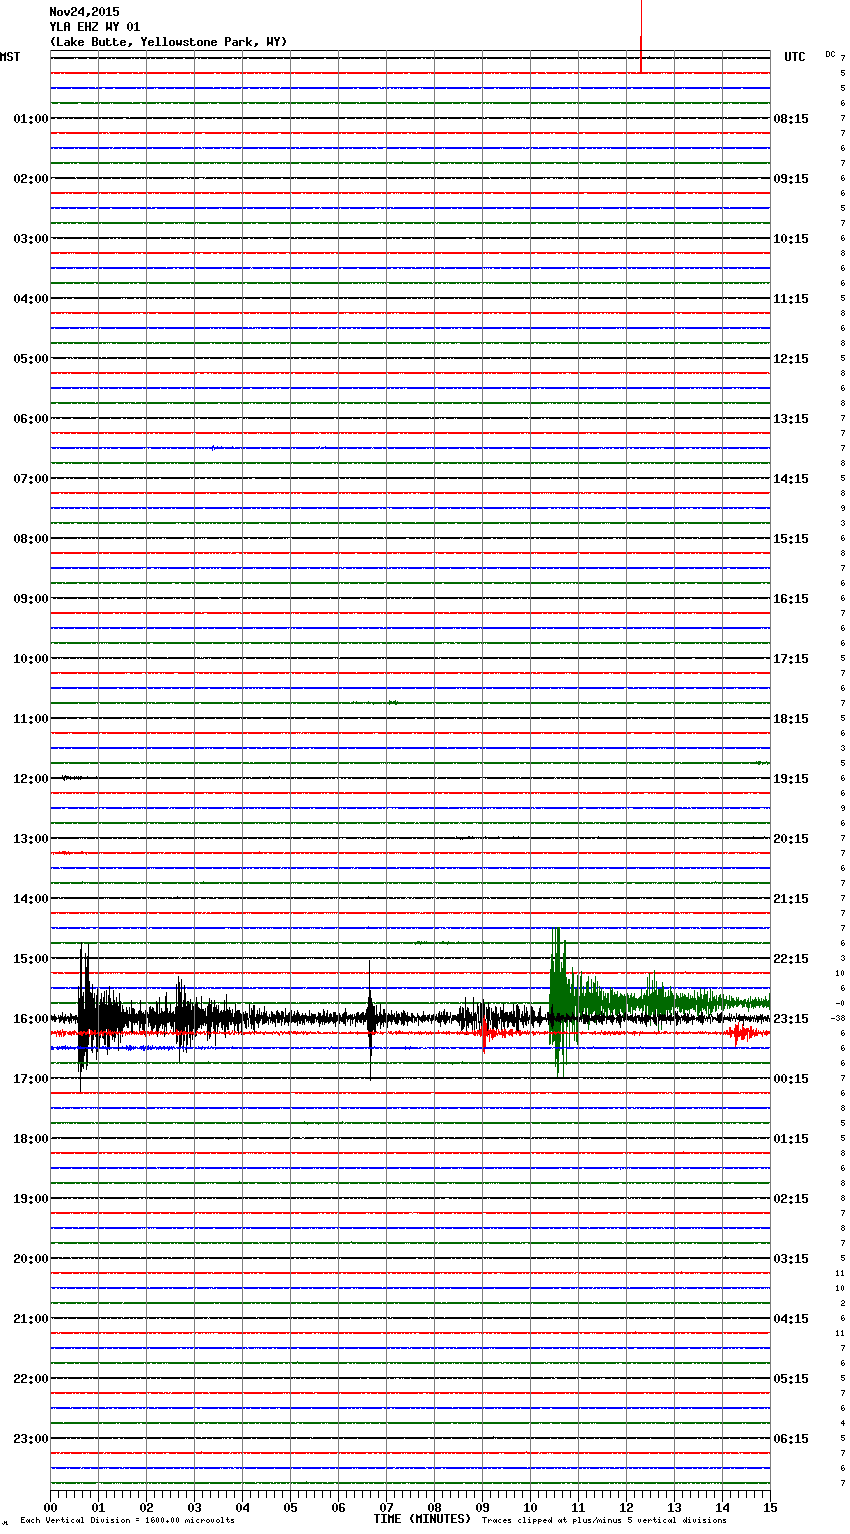Image resolution: width=850 pixels, height=1534 pixels.
Task: Click the 07:00 MST time label
Action: coord(30,479)
